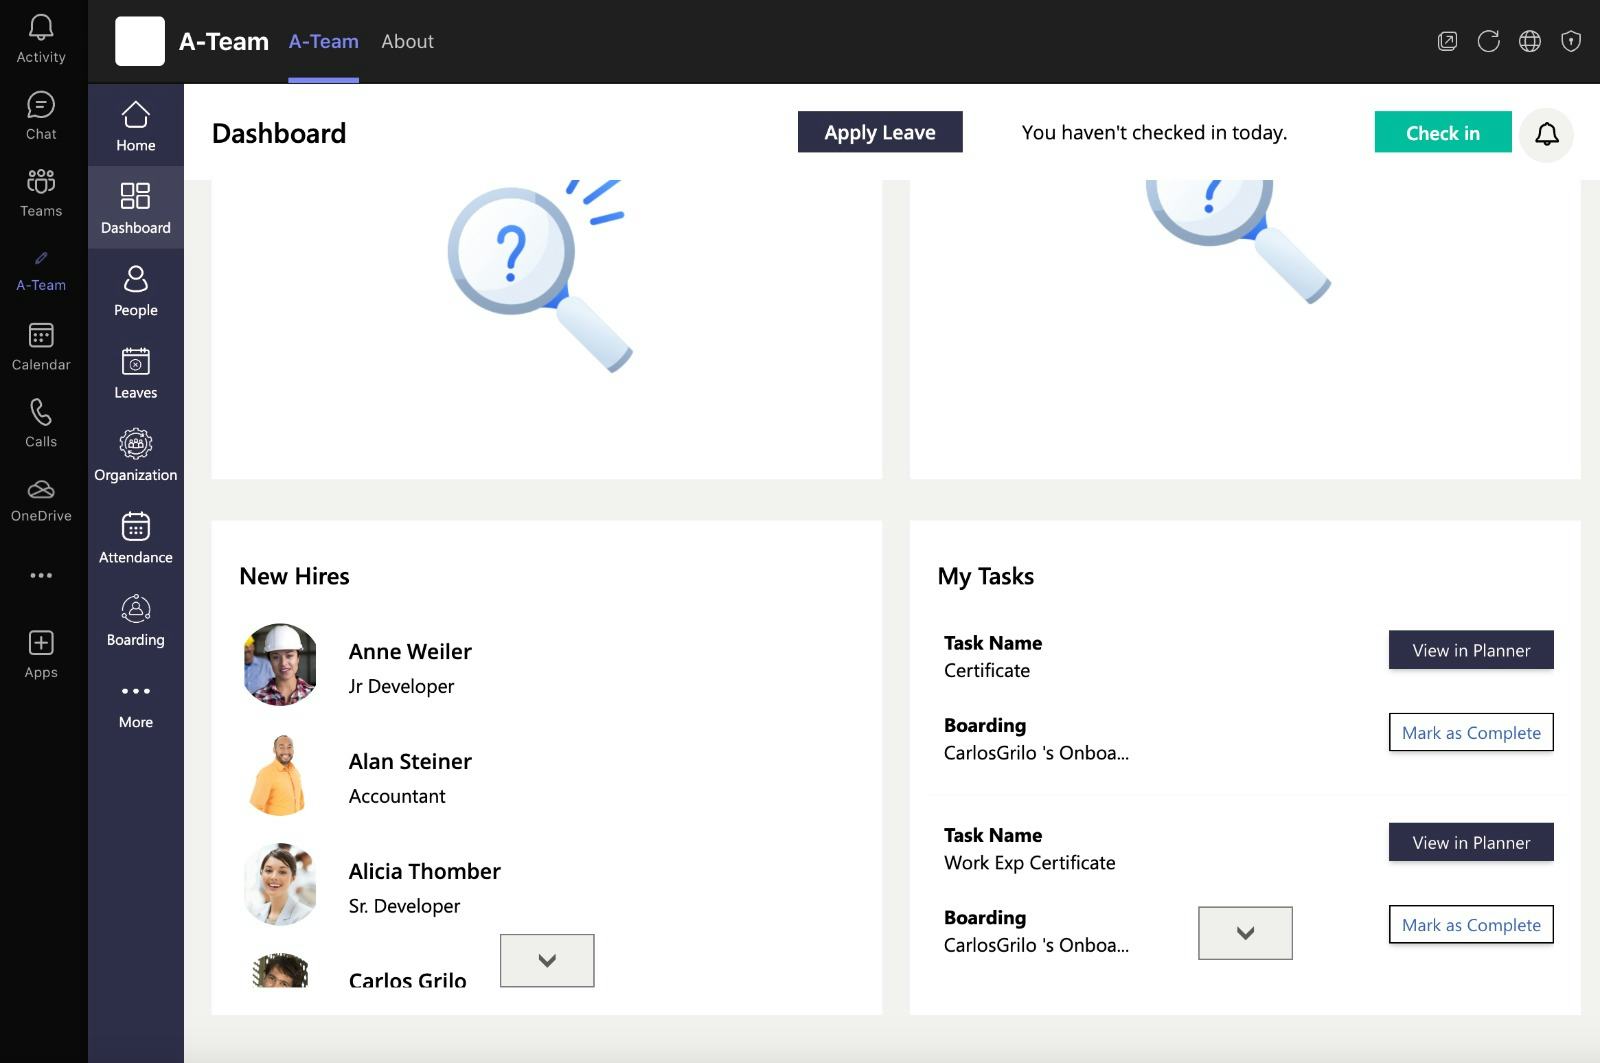
Task: Expand the More menu in sidebar
Action: [x=135, y=702]
